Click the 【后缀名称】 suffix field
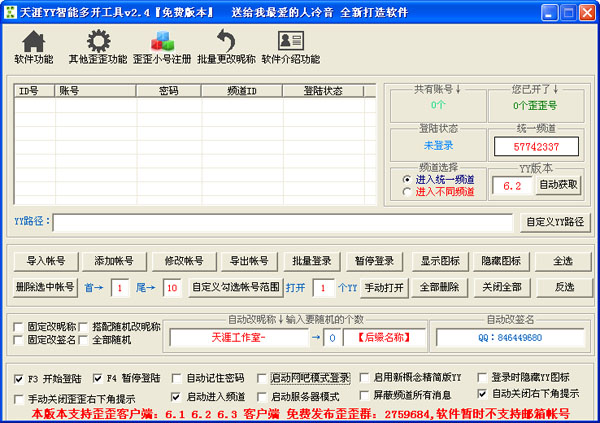 tap(384, 338)
